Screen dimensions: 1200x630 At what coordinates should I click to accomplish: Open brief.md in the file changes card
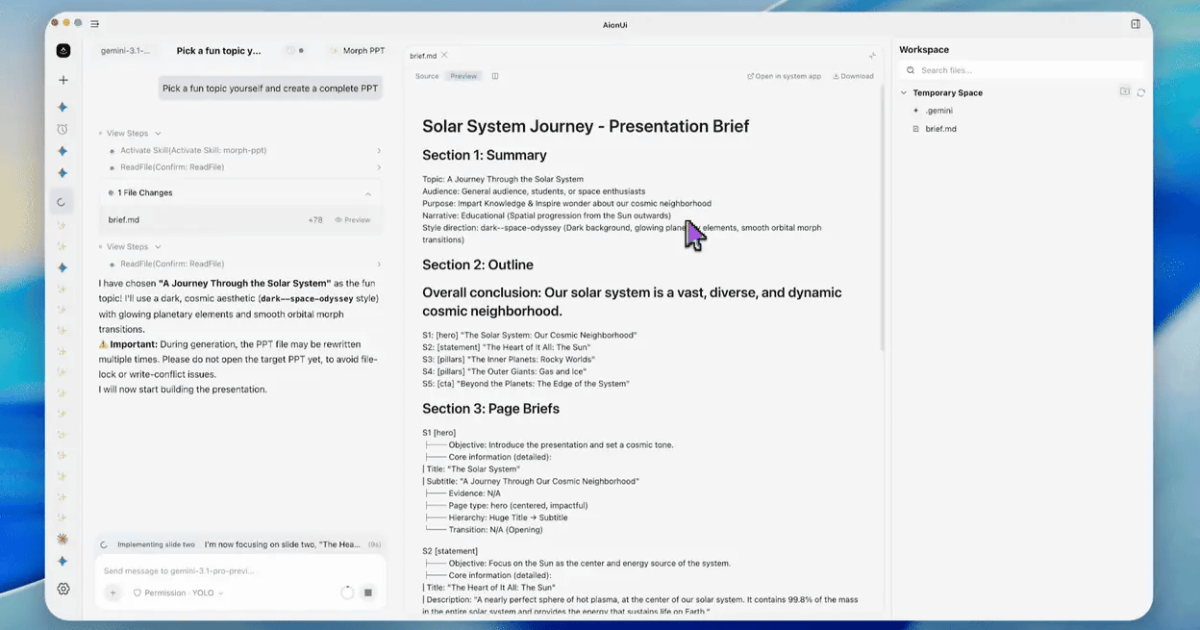pos(124,220)
